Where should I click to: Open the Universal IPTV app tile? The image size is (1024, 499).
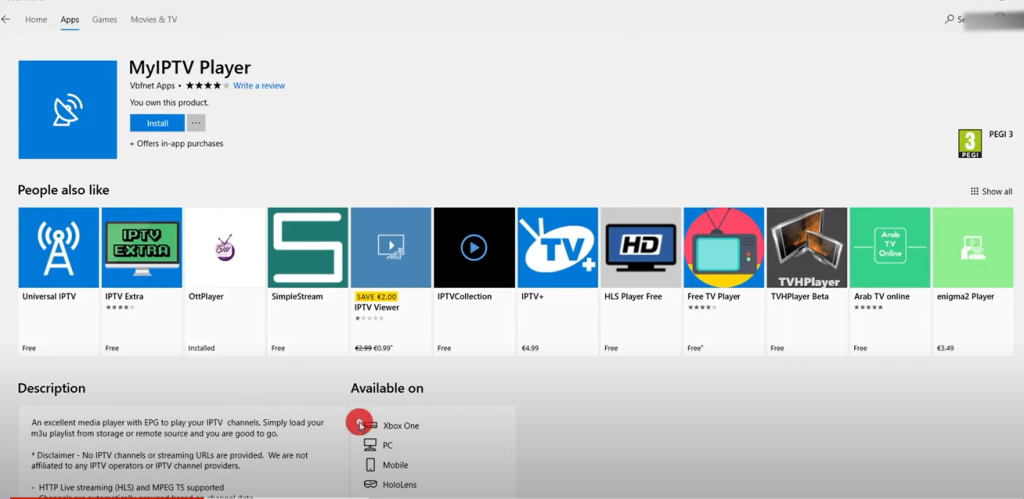[x=59, y=282]
